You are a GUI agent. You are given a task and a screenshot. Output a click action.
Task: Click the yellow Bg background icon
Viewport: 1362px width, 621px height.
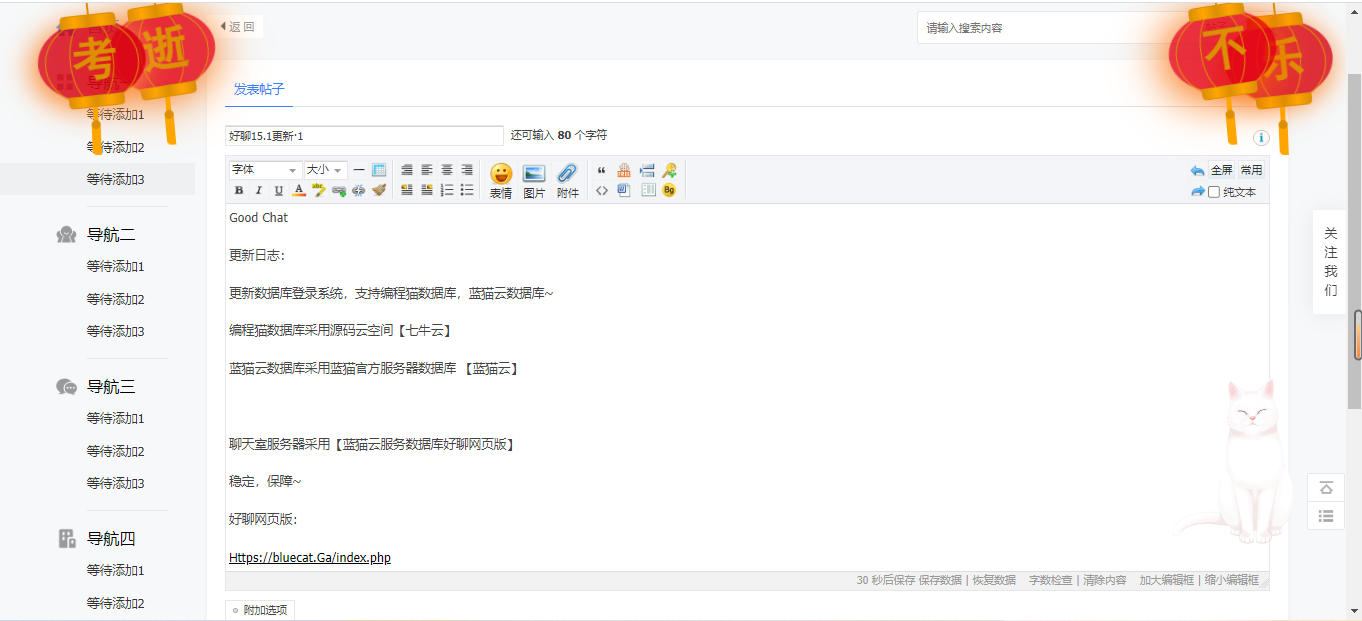click(669, 190)
